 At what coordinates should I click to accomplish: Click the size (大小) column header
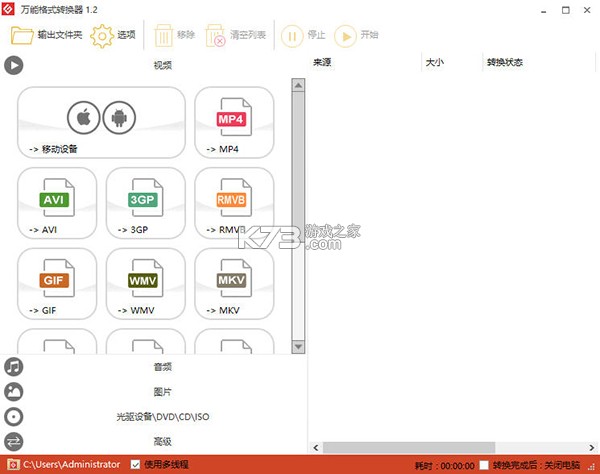click(x=452, y=62)
